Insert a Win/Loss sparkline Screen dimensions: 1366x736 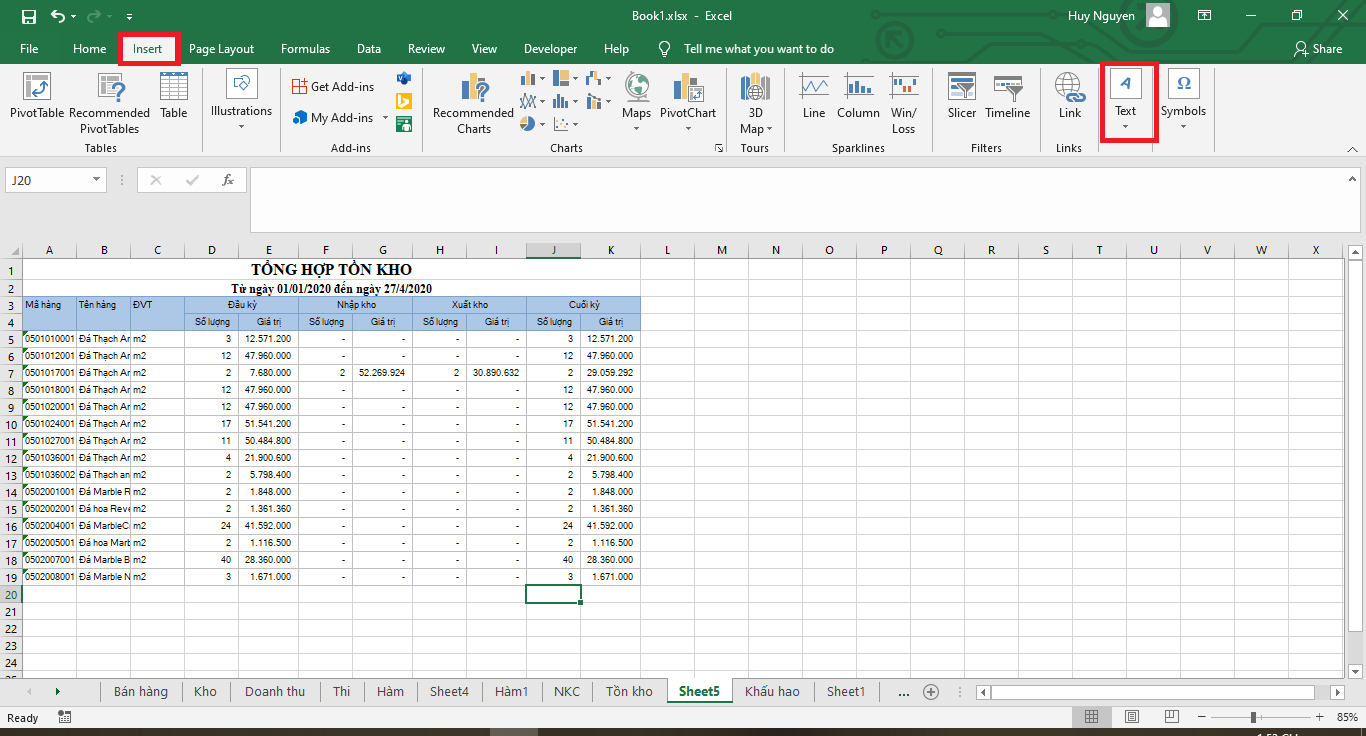(x=903, y=100)
